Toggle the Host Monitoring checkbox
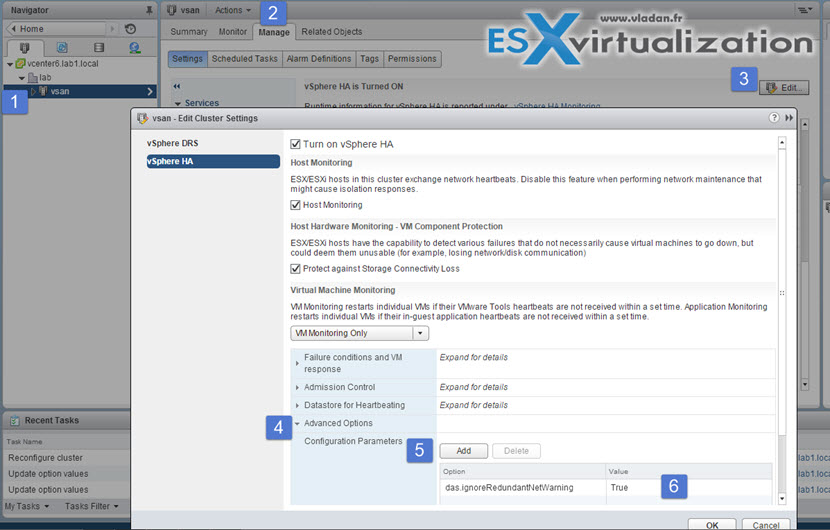This screenshot has width=830, height=530. pyautogui.click(x=295, y=205)
